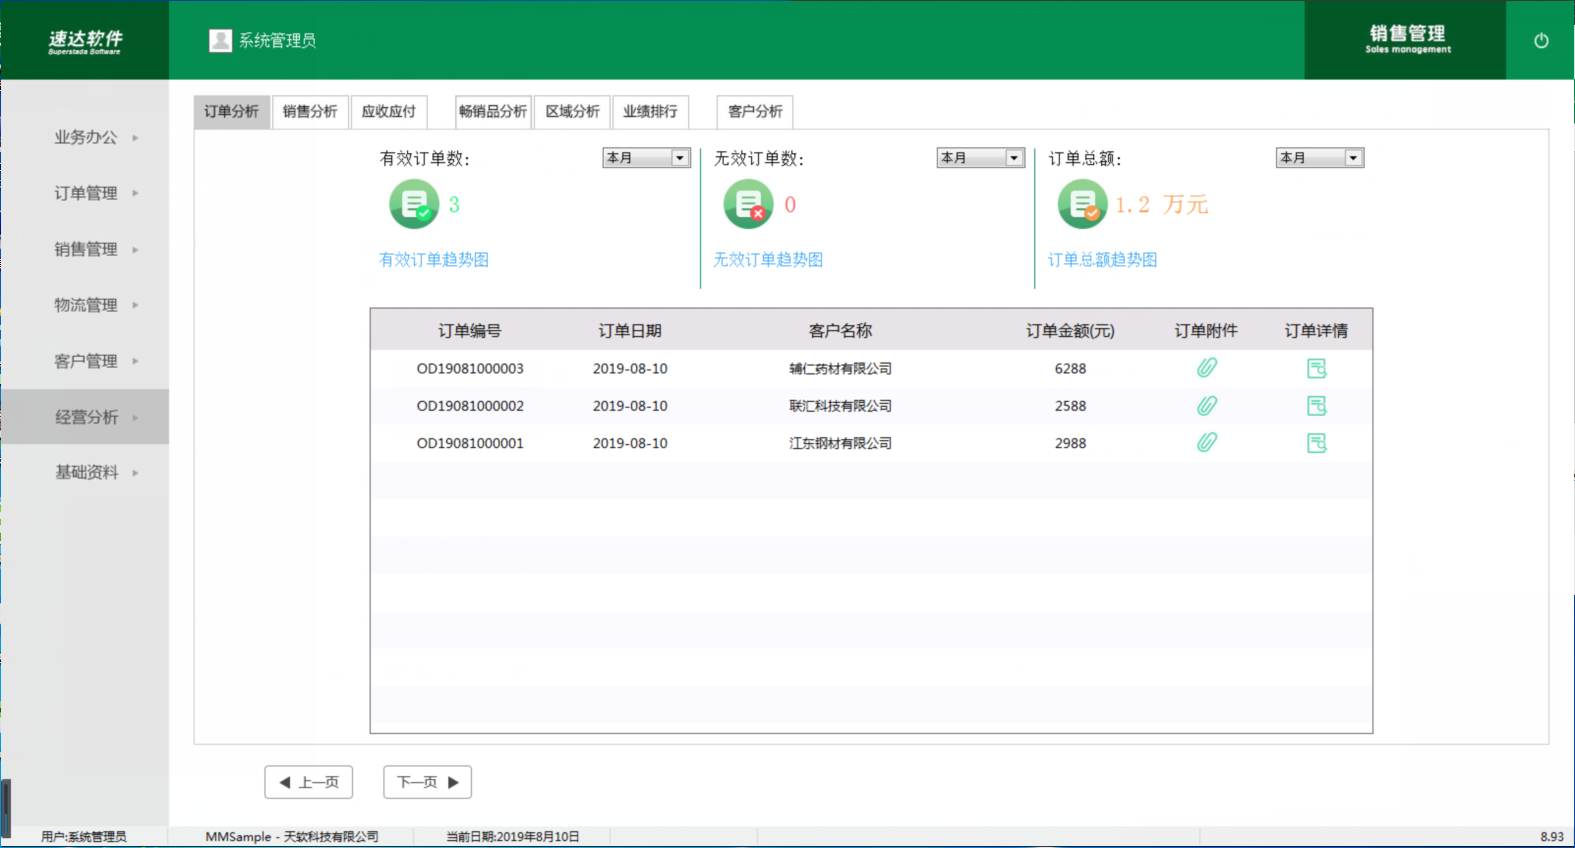Click the 客户名称 column header
1575x848 pixels.
point(840,330)
